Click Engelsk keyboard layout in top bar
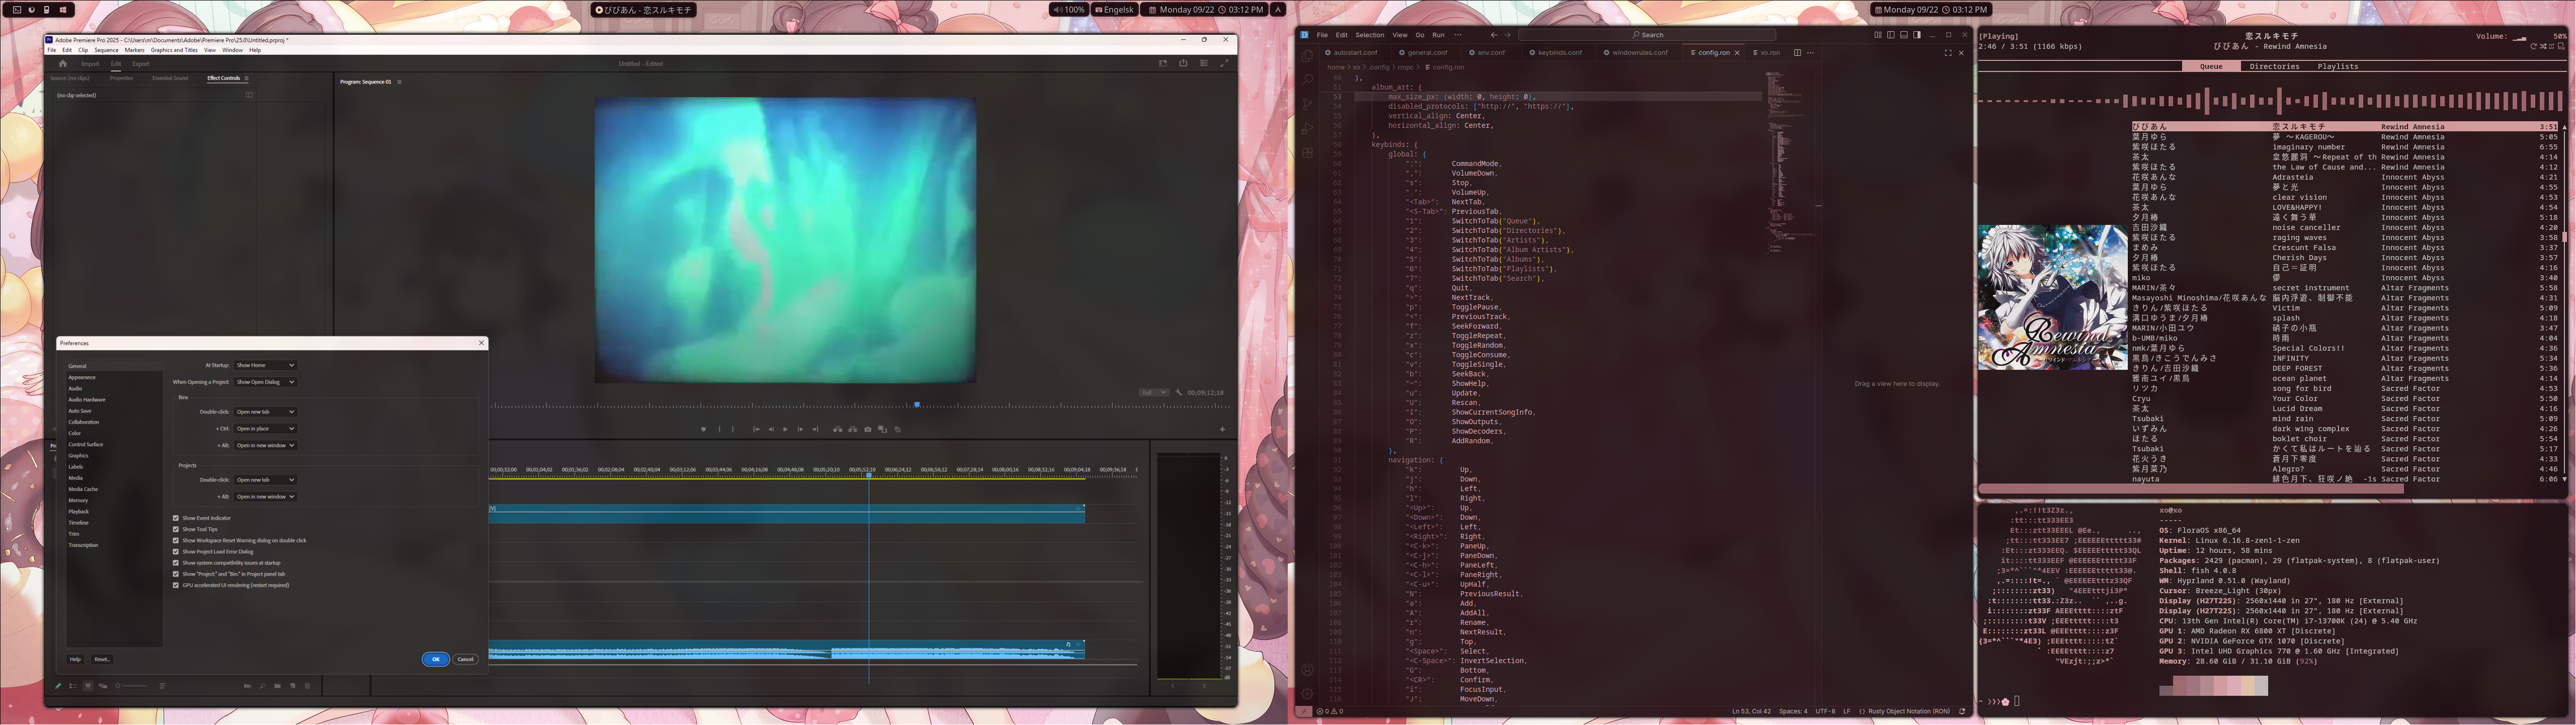 coord(1115,9)
